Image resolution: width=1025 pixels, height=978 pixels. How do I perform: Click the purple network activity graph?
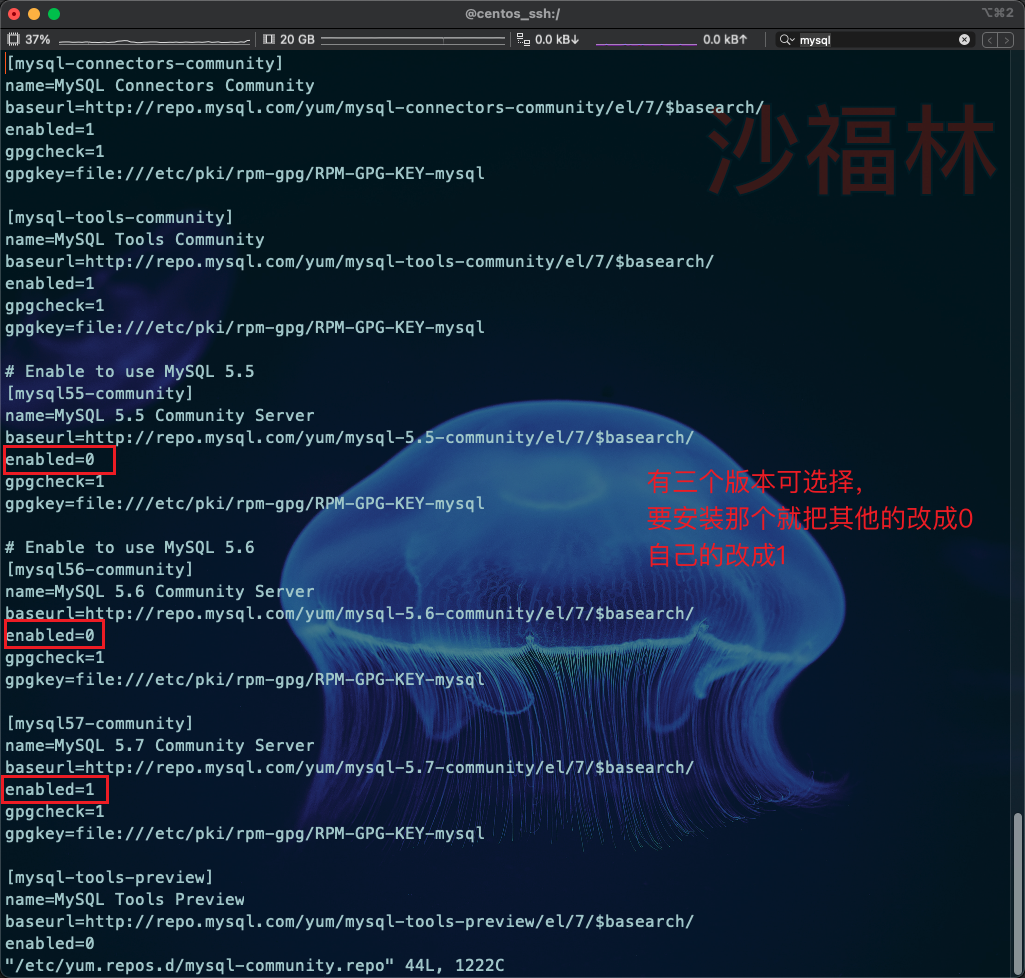tap(646, 42)
